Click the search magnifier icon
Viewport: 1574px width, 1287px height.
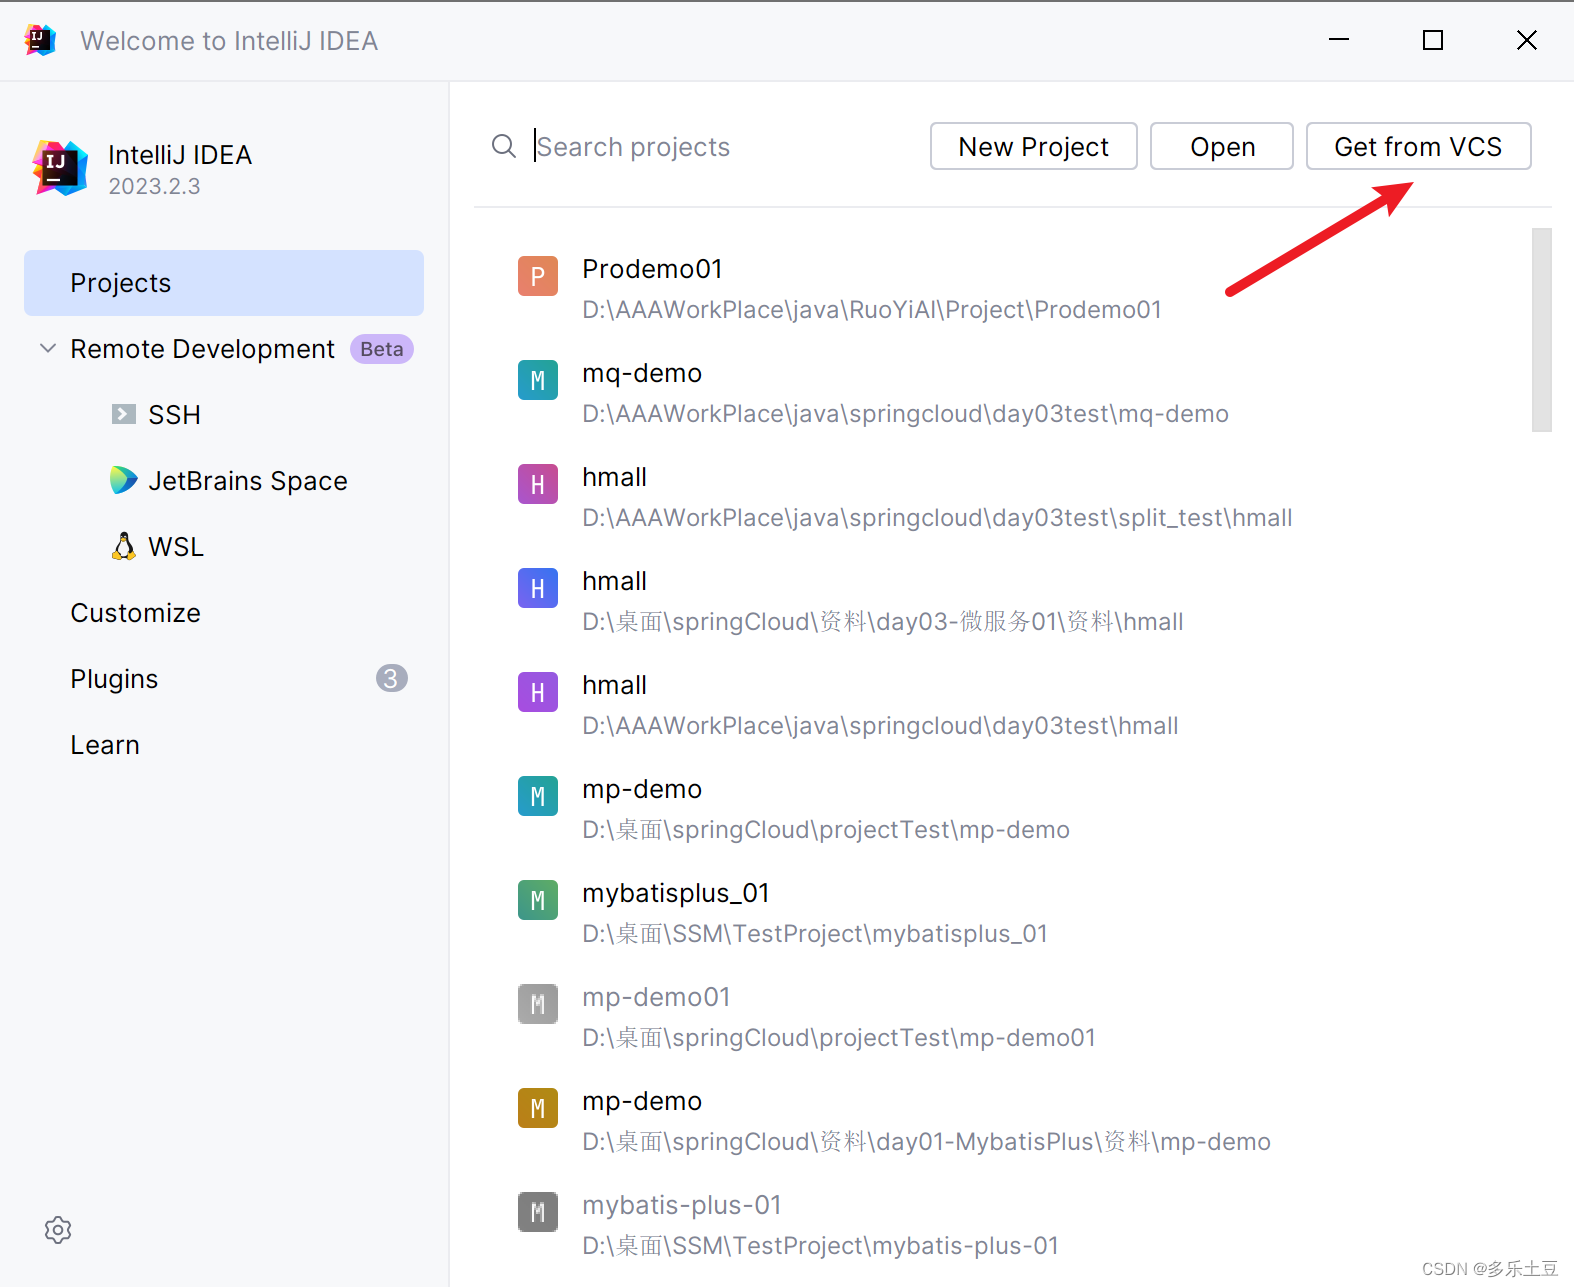coord(504,147)
